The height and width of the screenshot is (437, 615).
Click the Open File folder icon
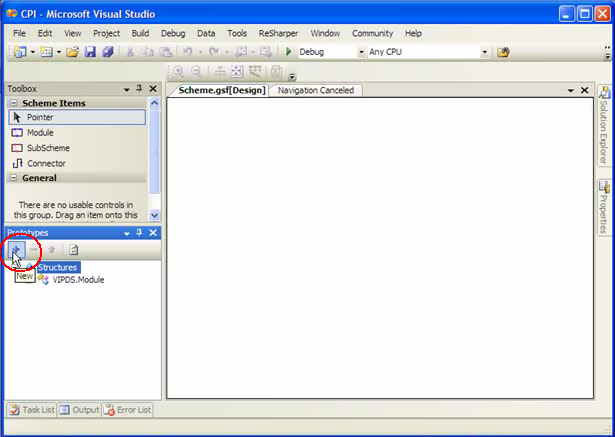(x=73, y=52)
